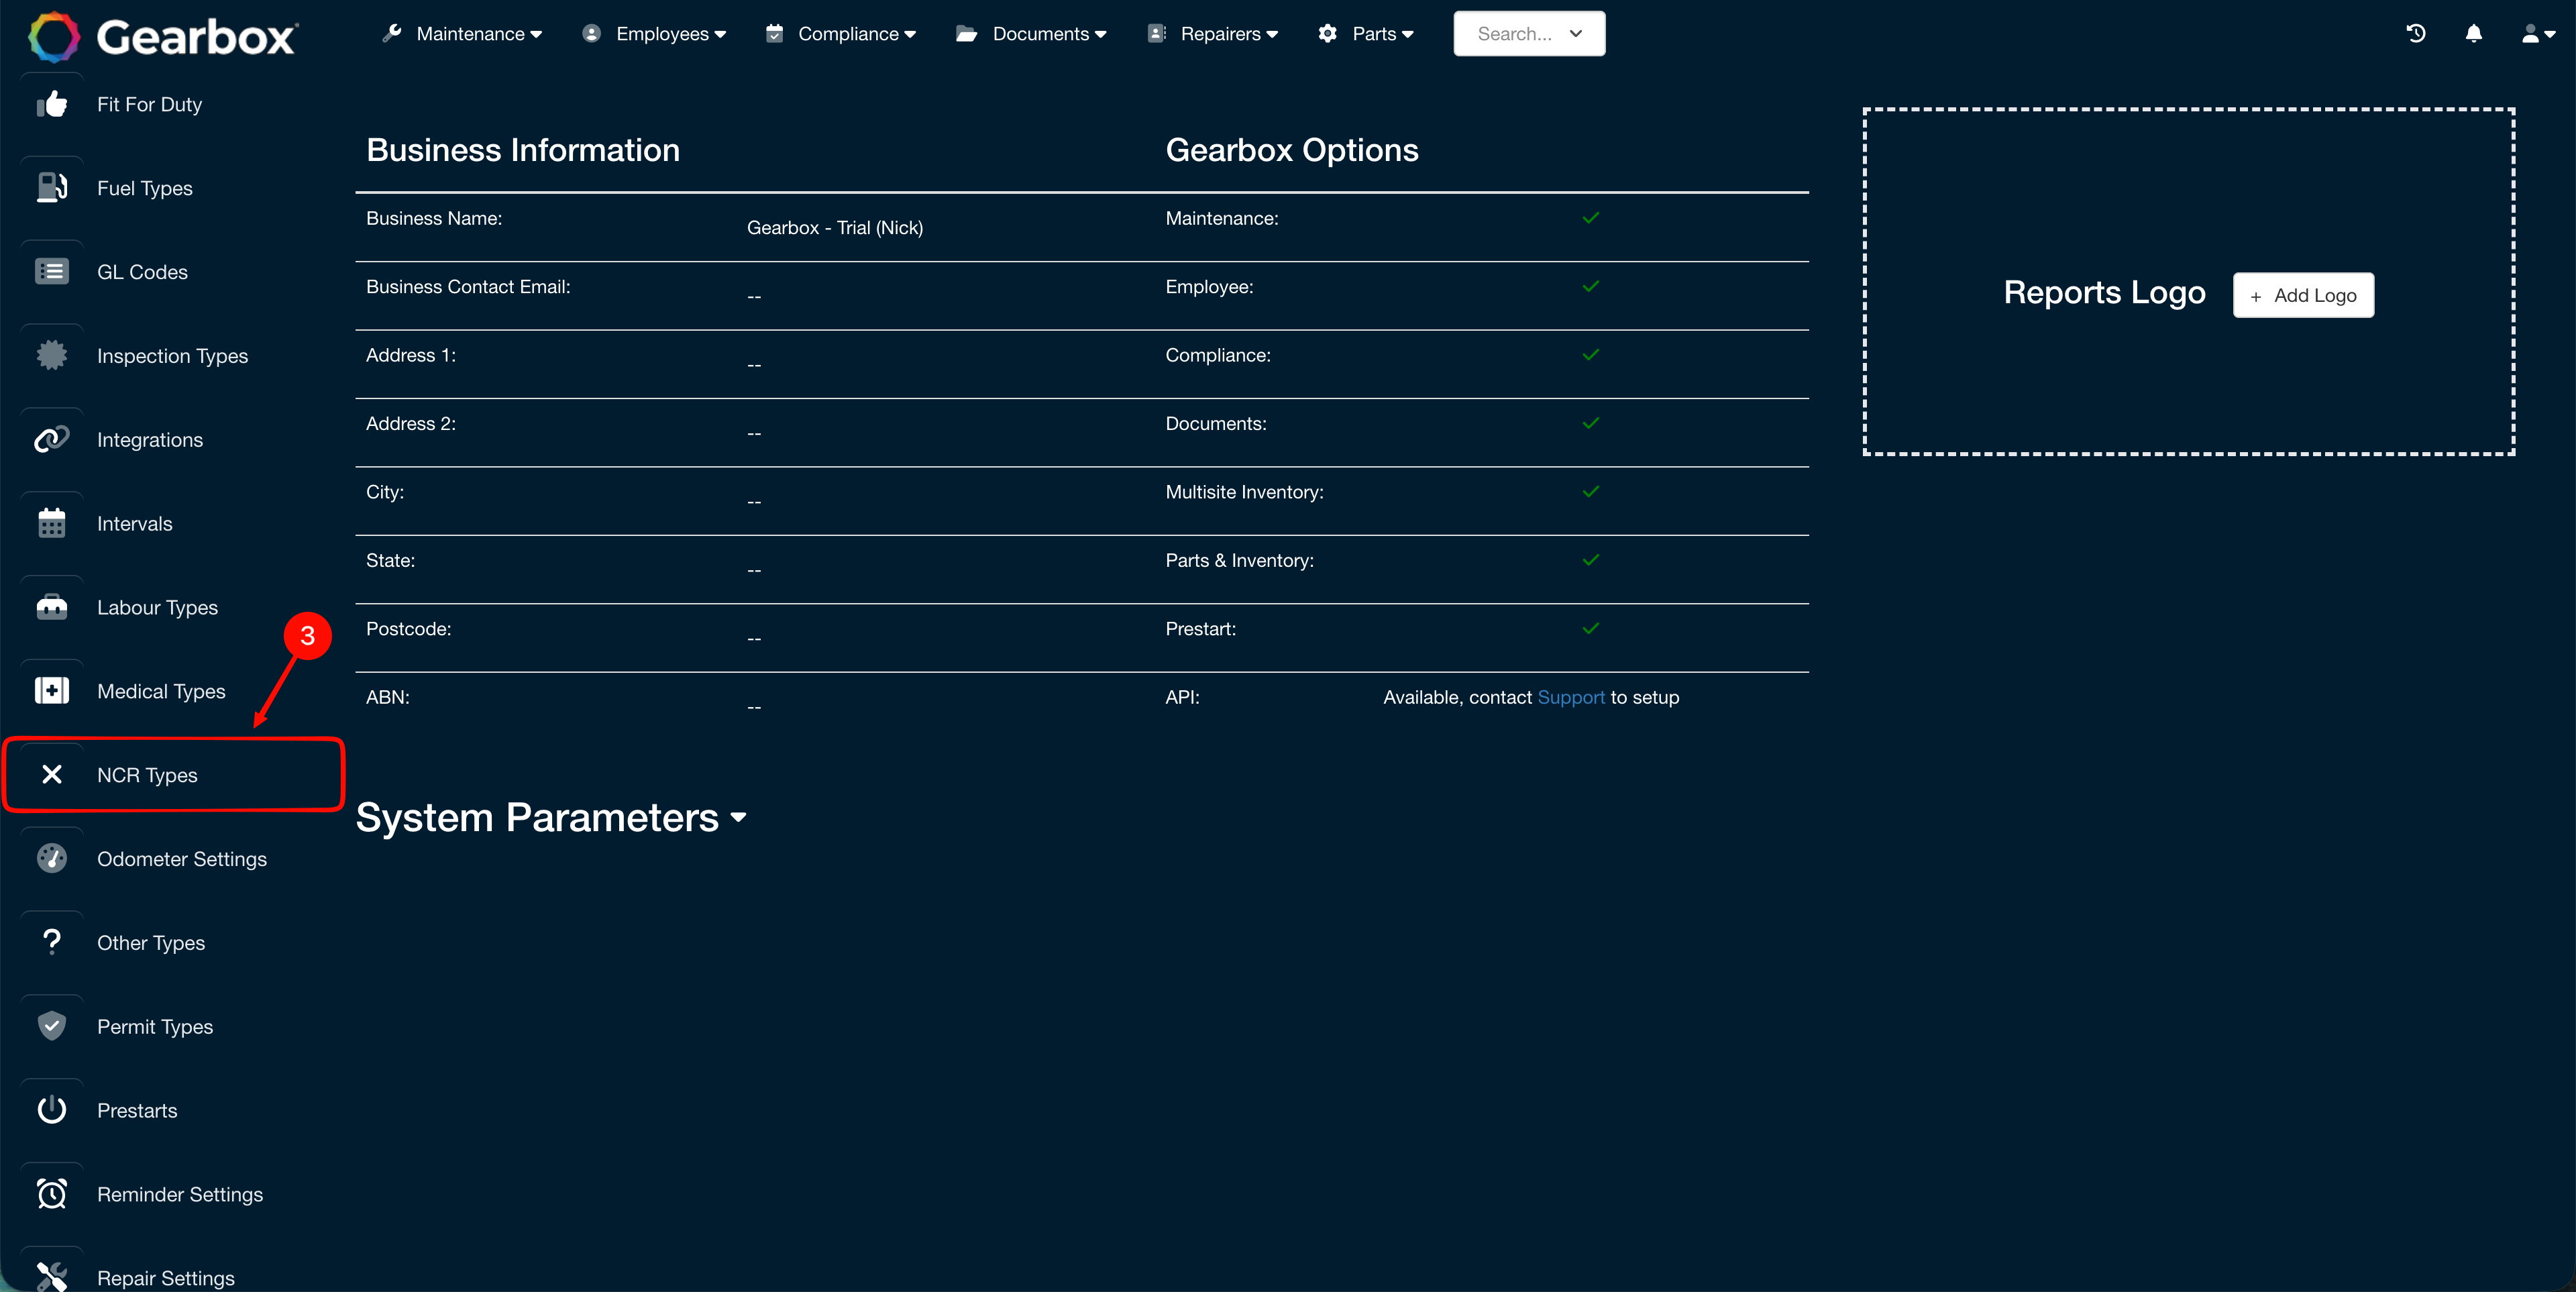Open the user account menu icon

[x=2537, y=34]
